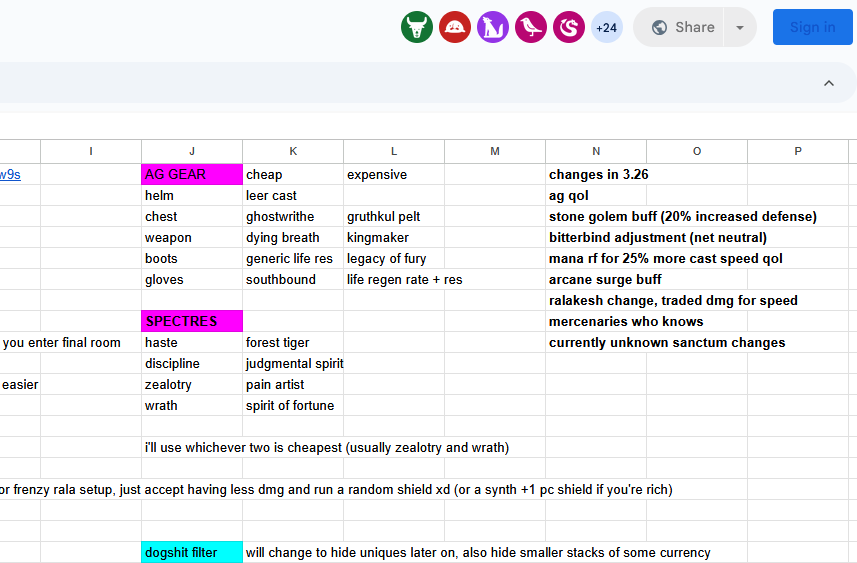Viewport: 857px width, 563px height.
Task: Select column K header
Action: (x=293, y=151)
